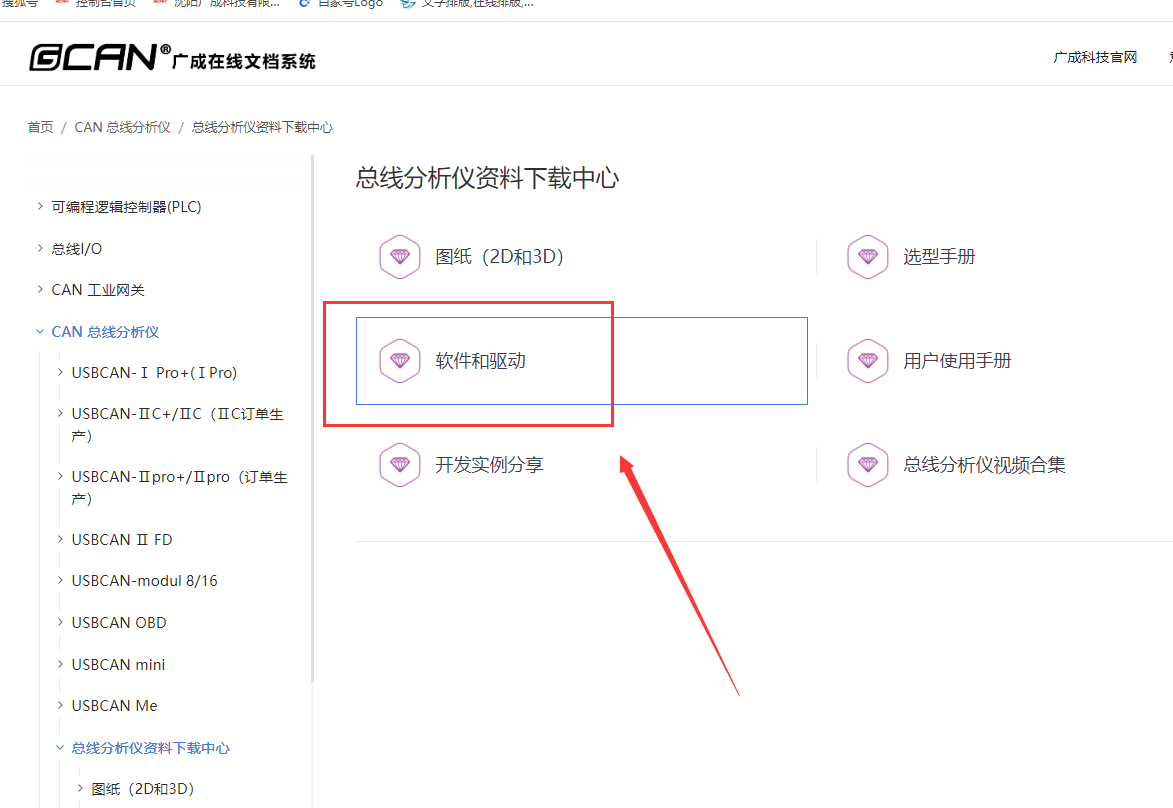The width and height of the screenshot is (1173, 808).
Task: Click the diamond icon beside 用户使用手册
Action: [x=867, y=361]
